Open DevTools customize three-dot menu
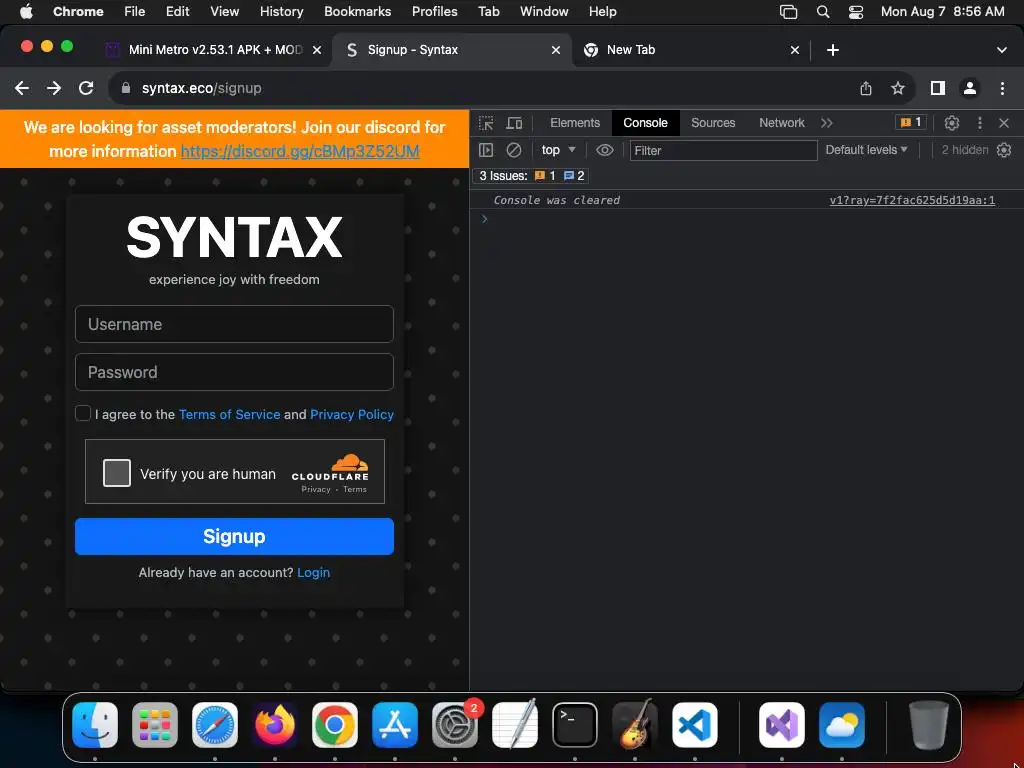The image size is (1024, 768). 980,123
